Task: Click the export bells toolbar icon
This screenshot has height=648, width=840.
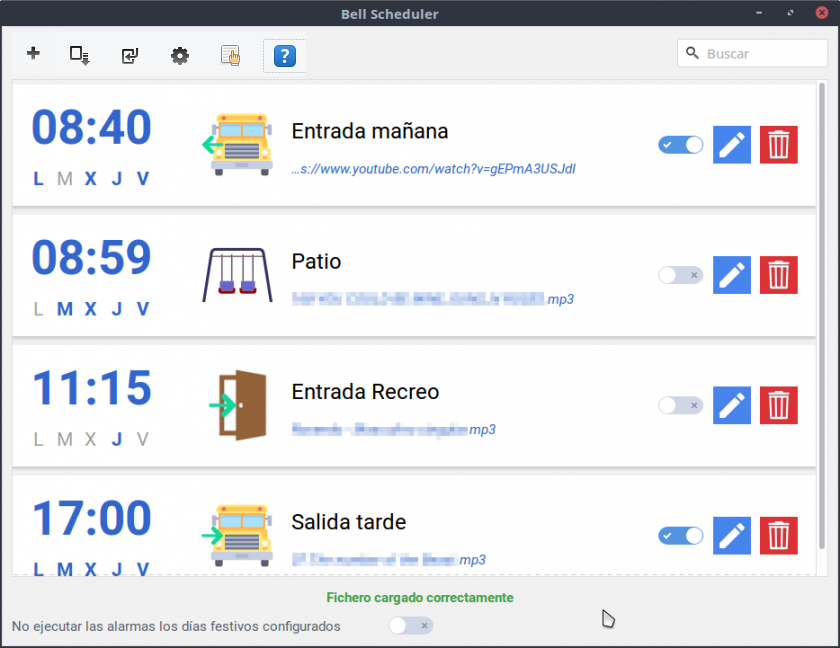Action: (x=80, y=55)
